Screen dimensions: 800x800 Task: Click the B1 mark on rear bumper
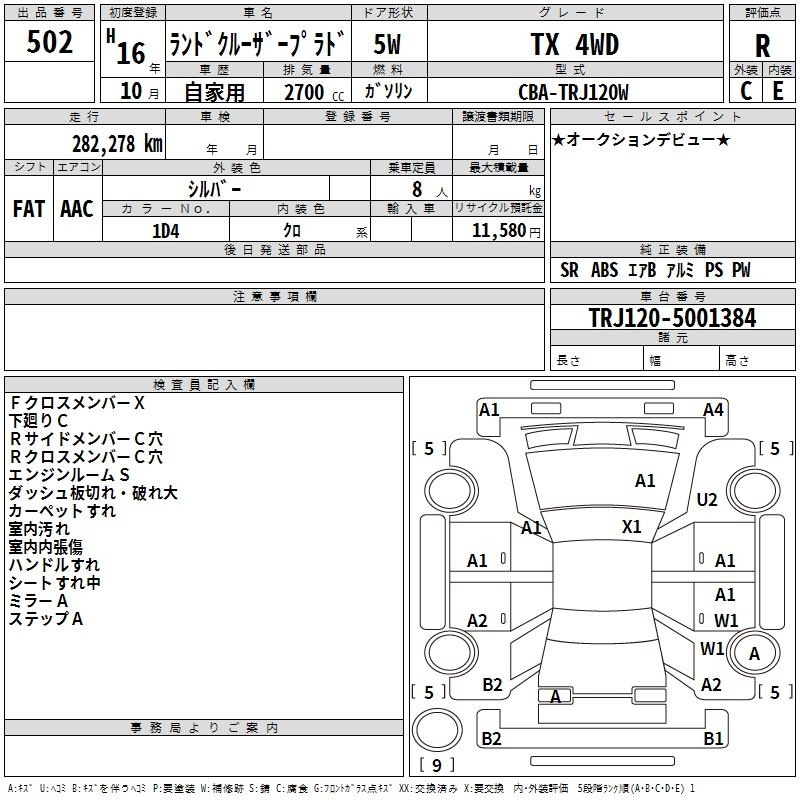click(713, 739)
